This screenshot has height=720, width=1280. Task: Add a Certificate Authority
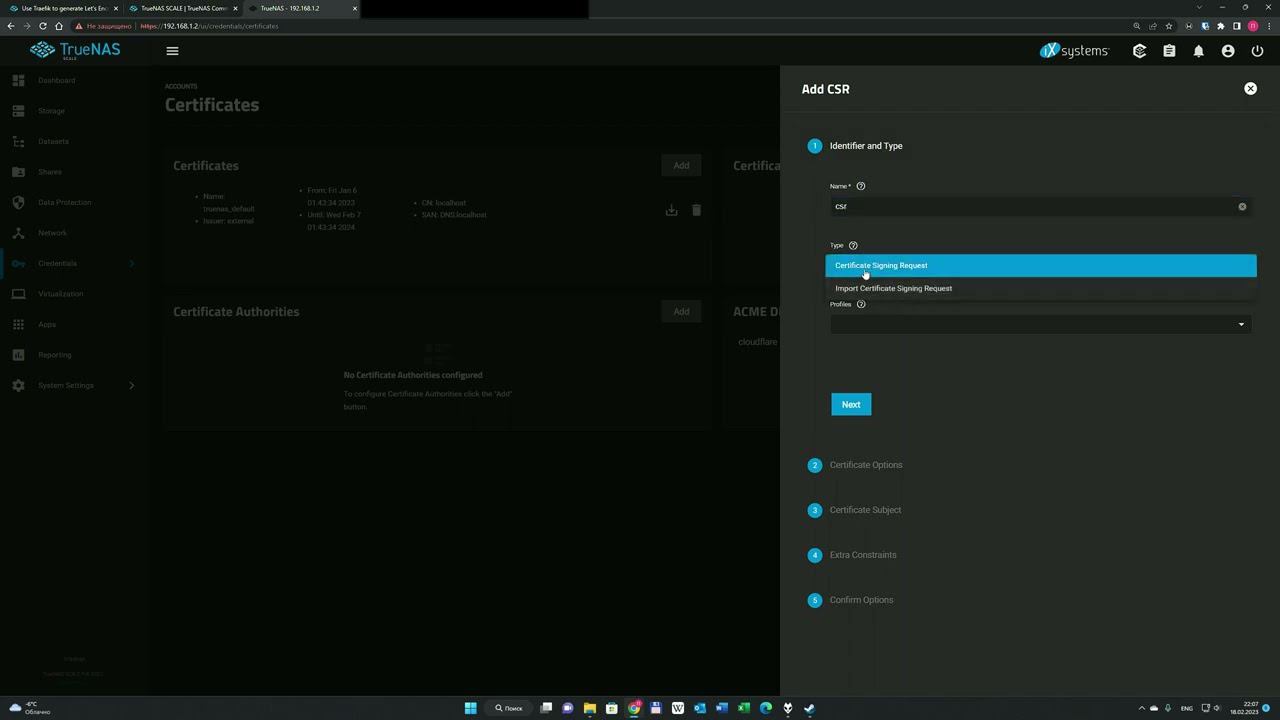tap(681, 312)
